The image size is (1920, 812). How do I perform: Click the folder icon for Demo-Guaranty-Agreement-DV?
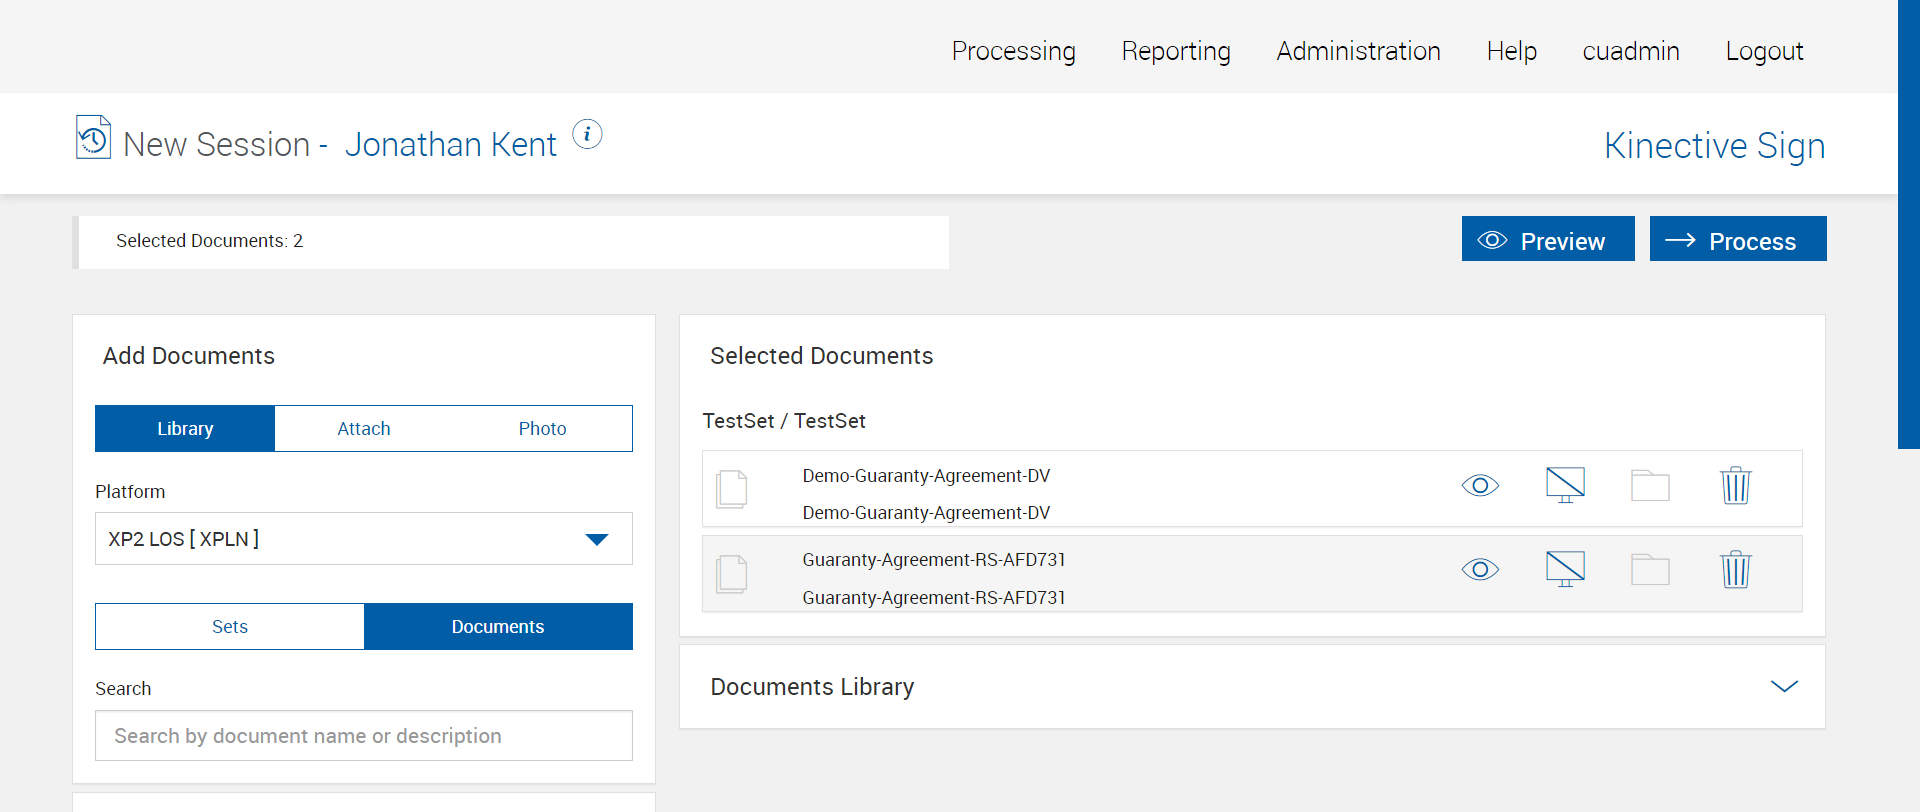[1650, 486]
